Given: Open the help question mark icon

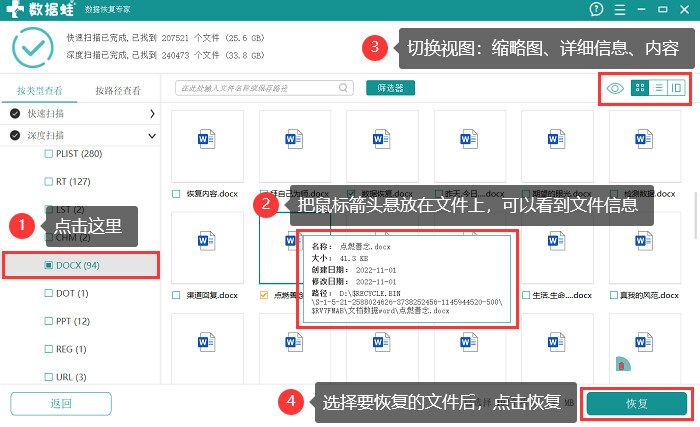Looking at the screenshot, I should 596,9.
